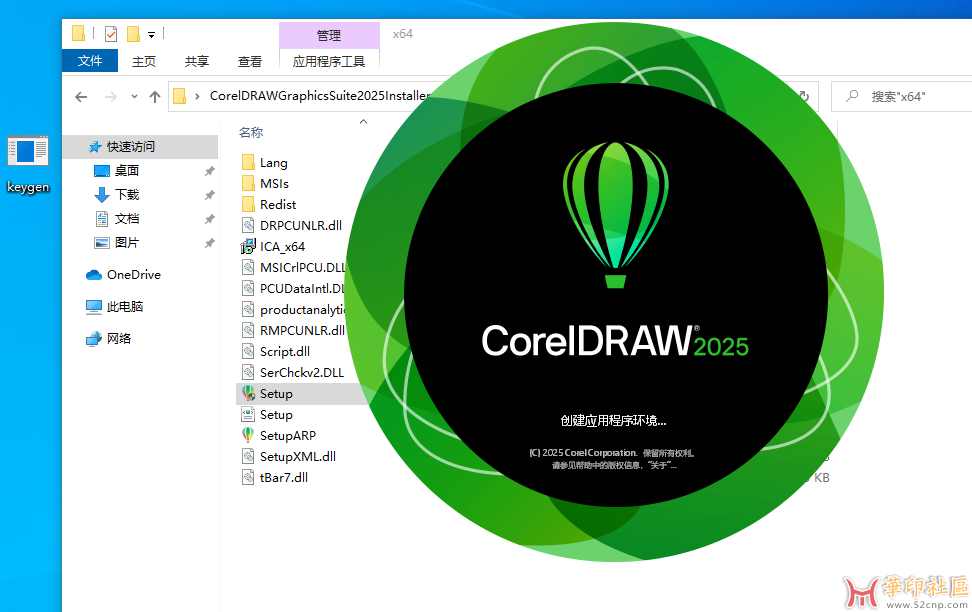972x612 pixels.
Task: Click the balloon logo on splash screen
Action: [616, 215]
